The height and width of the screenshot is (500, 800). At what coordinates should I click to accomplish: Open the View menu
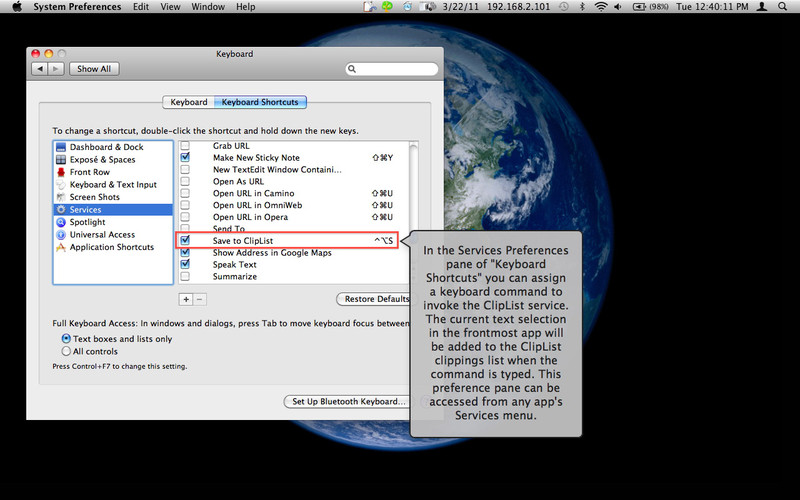pyautogui.click(x=170, y=7)
